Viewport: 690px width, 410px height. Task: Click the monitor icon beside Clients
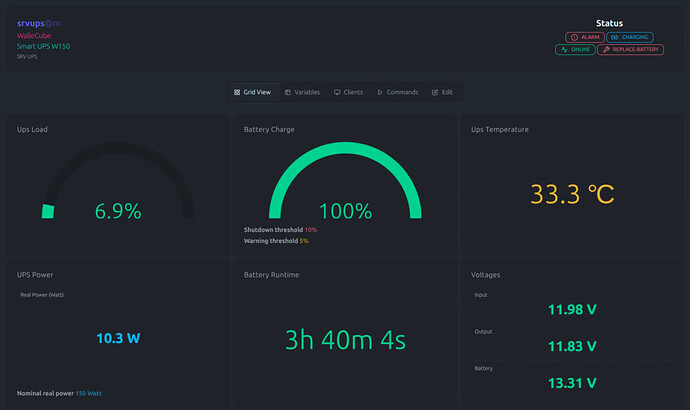pos(337,92)
